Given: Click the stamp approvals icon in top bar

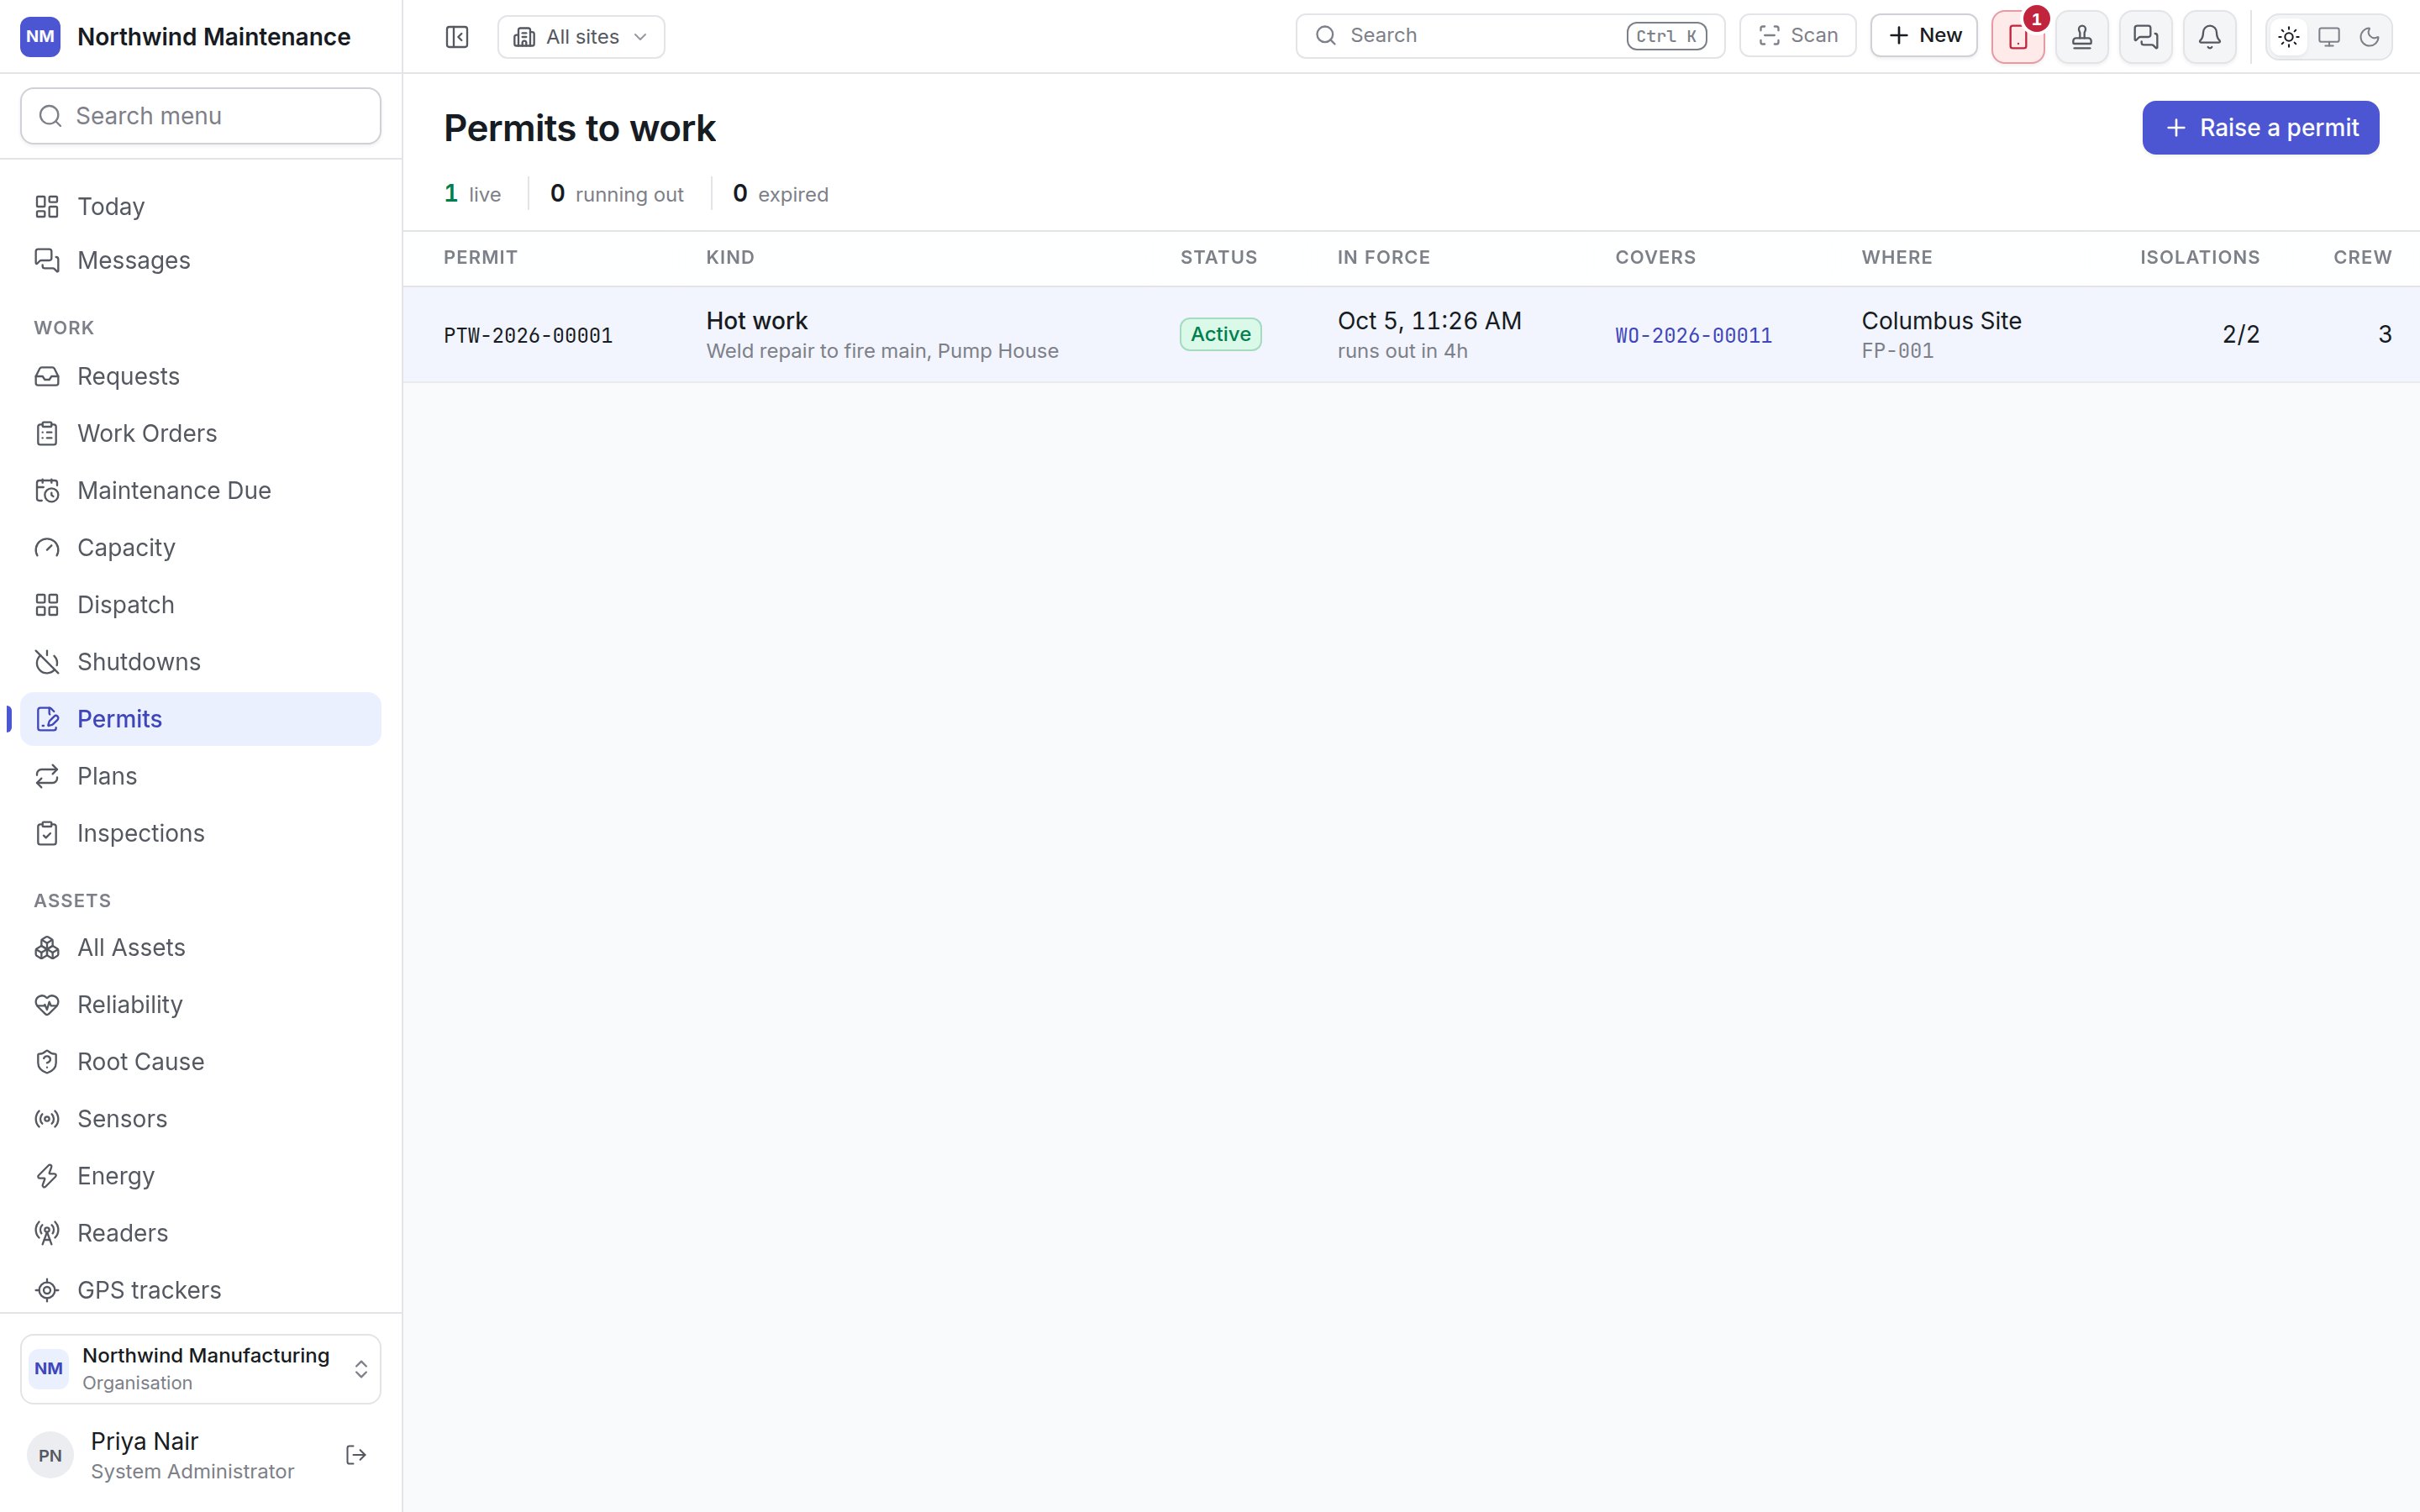Looking at the screenshot, I should (2082, 37).
